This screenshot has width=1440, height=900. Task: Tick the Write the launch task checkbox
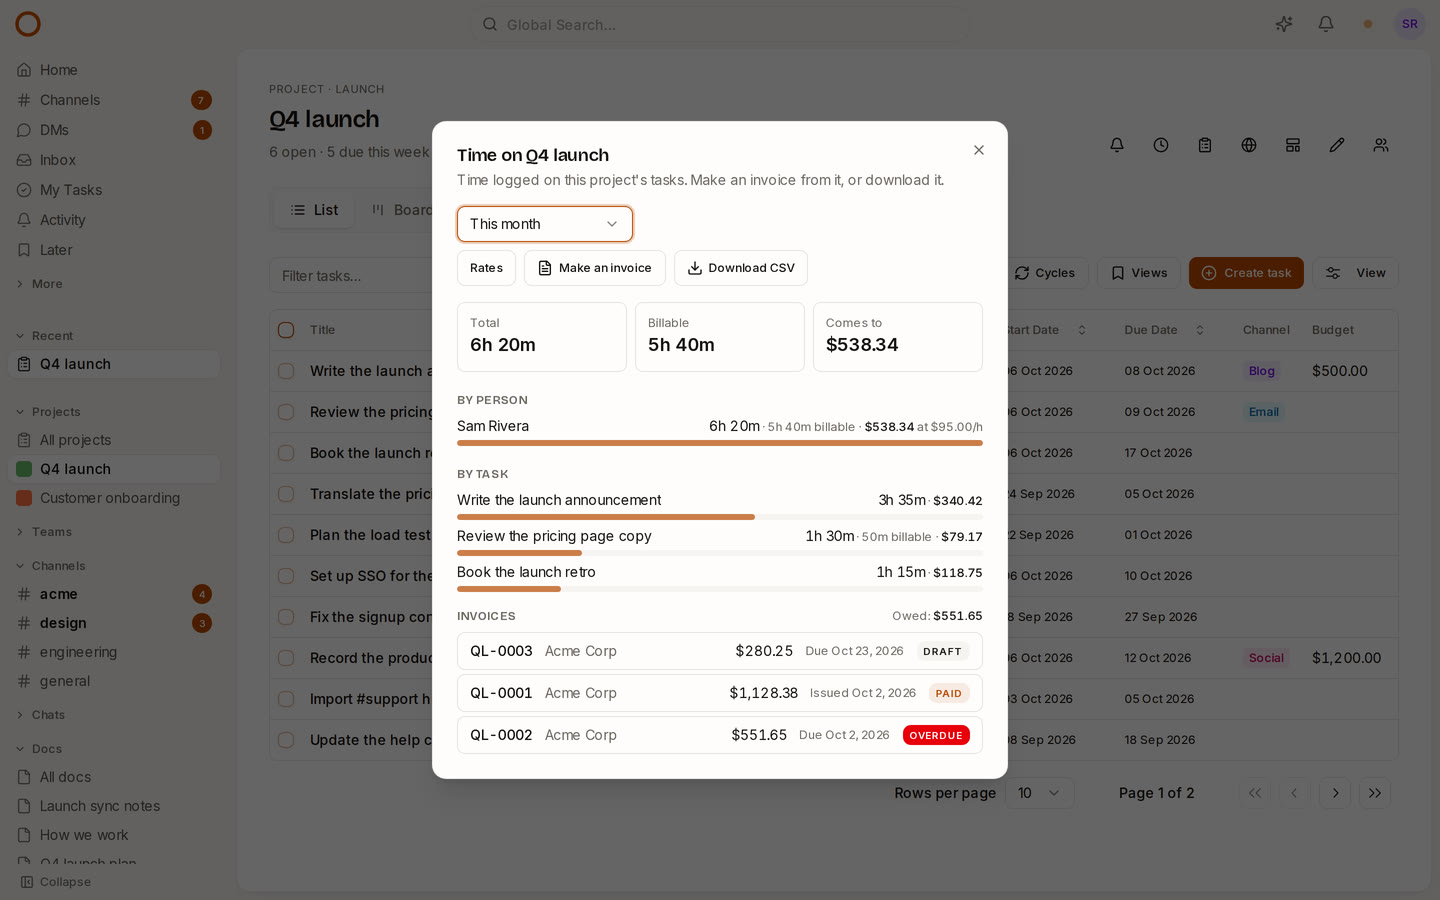(286, 371)
